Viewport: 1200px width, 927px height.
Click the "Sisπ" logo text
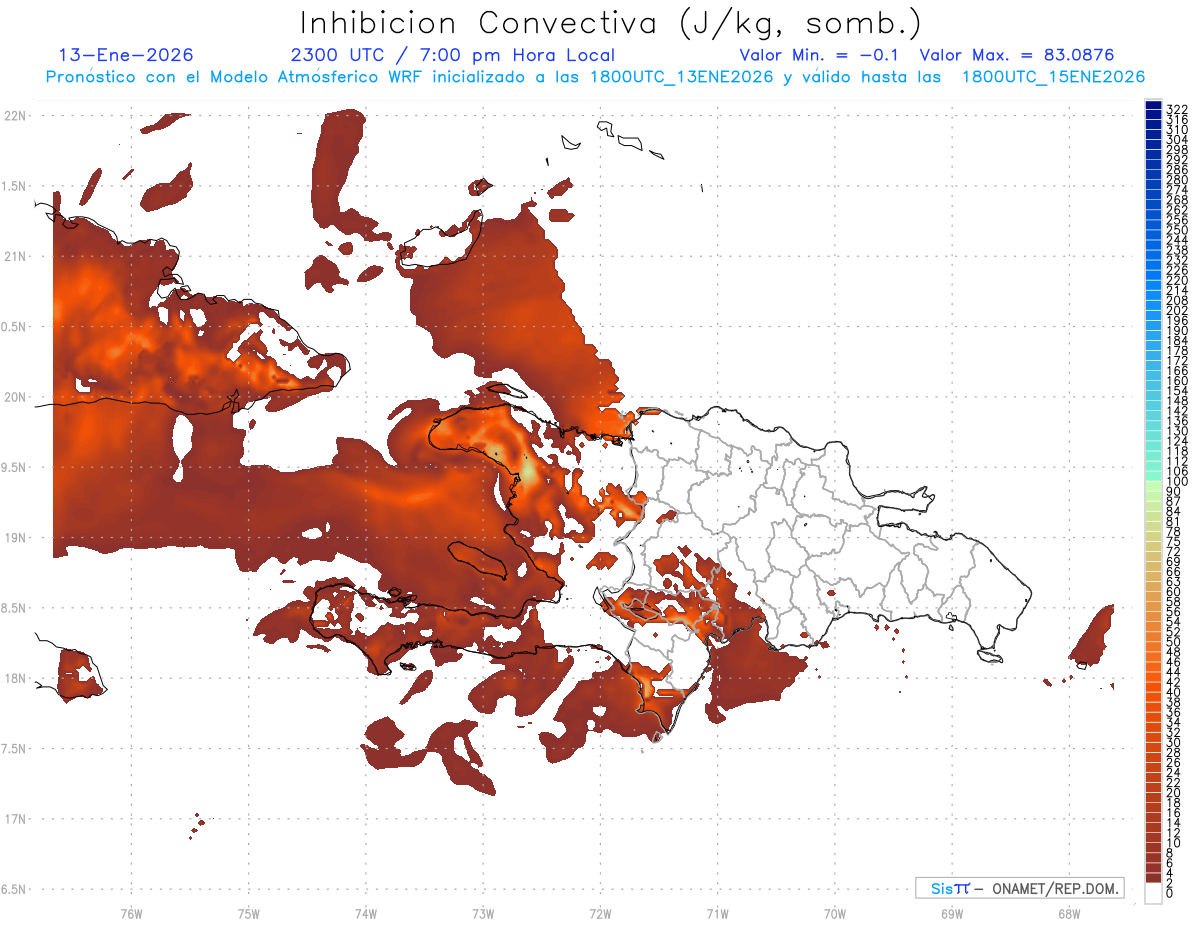pos(950,888)
